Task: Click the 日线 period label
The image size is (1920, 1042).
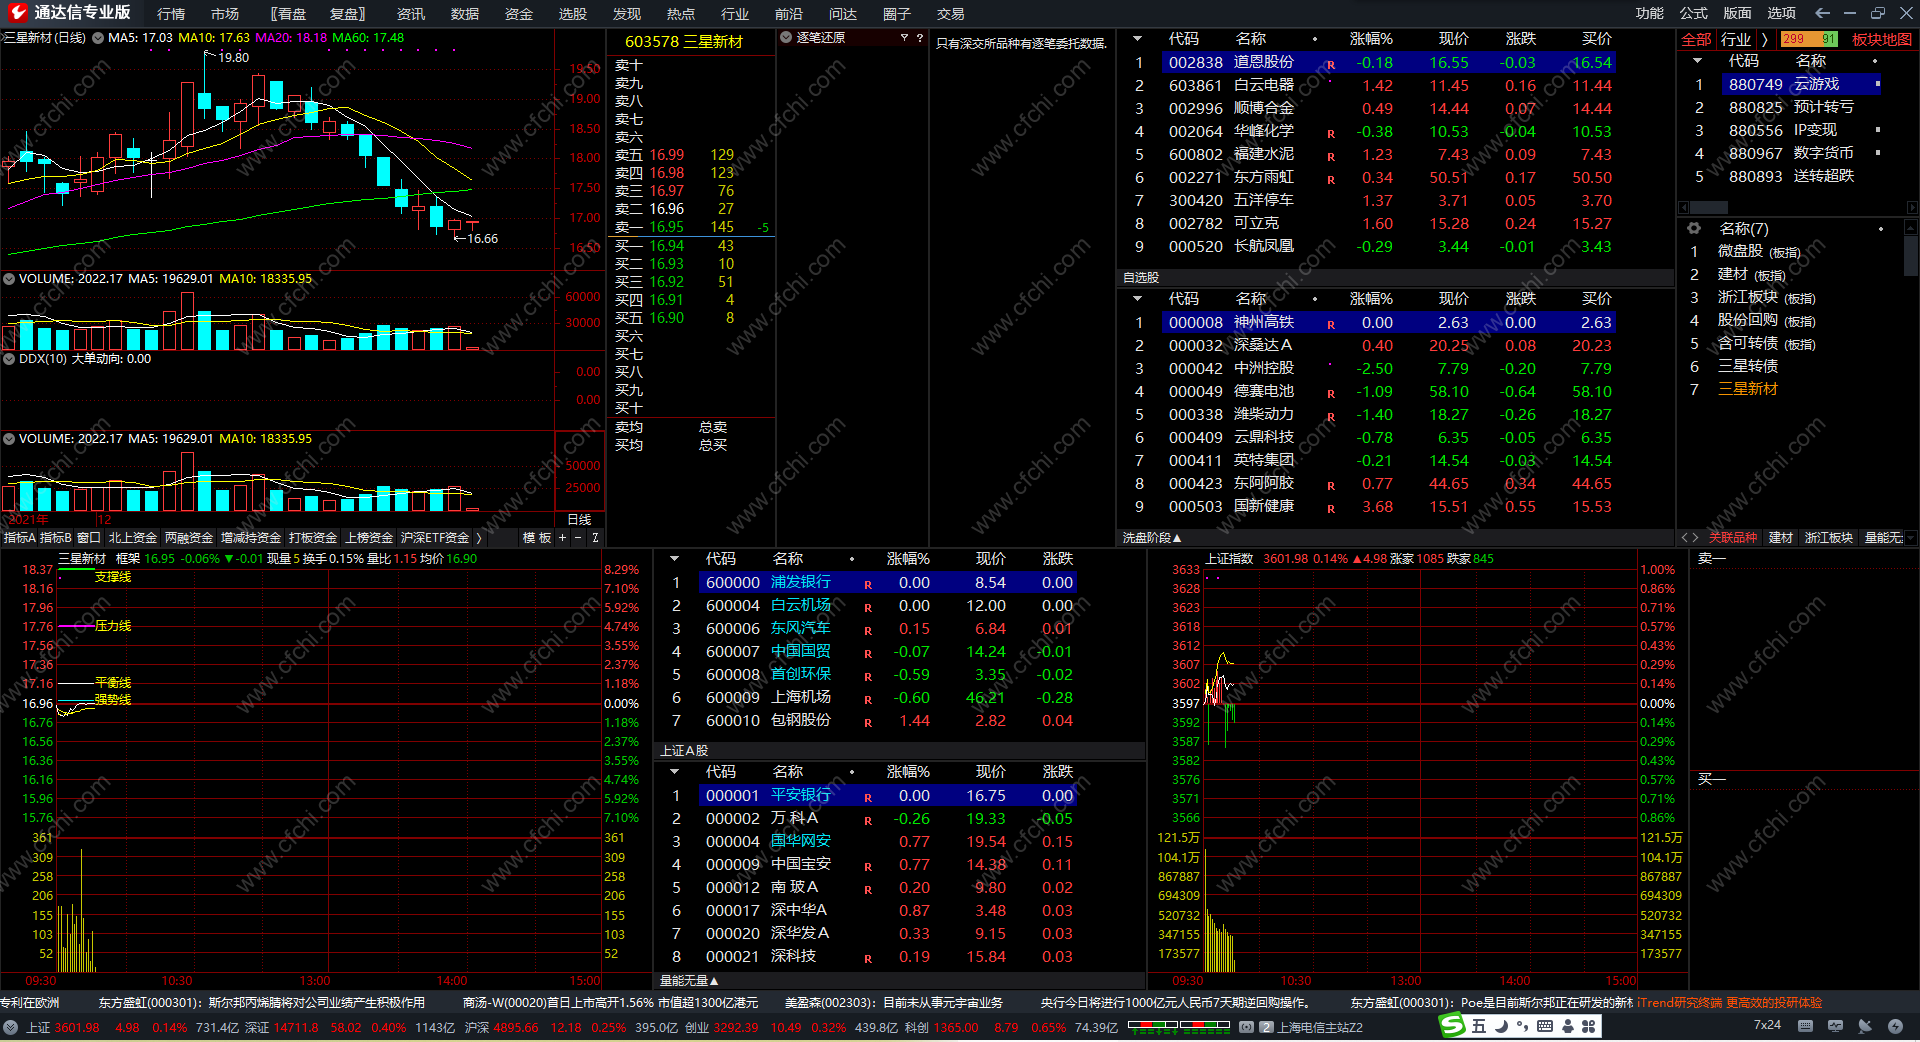Action: point(579,520)
